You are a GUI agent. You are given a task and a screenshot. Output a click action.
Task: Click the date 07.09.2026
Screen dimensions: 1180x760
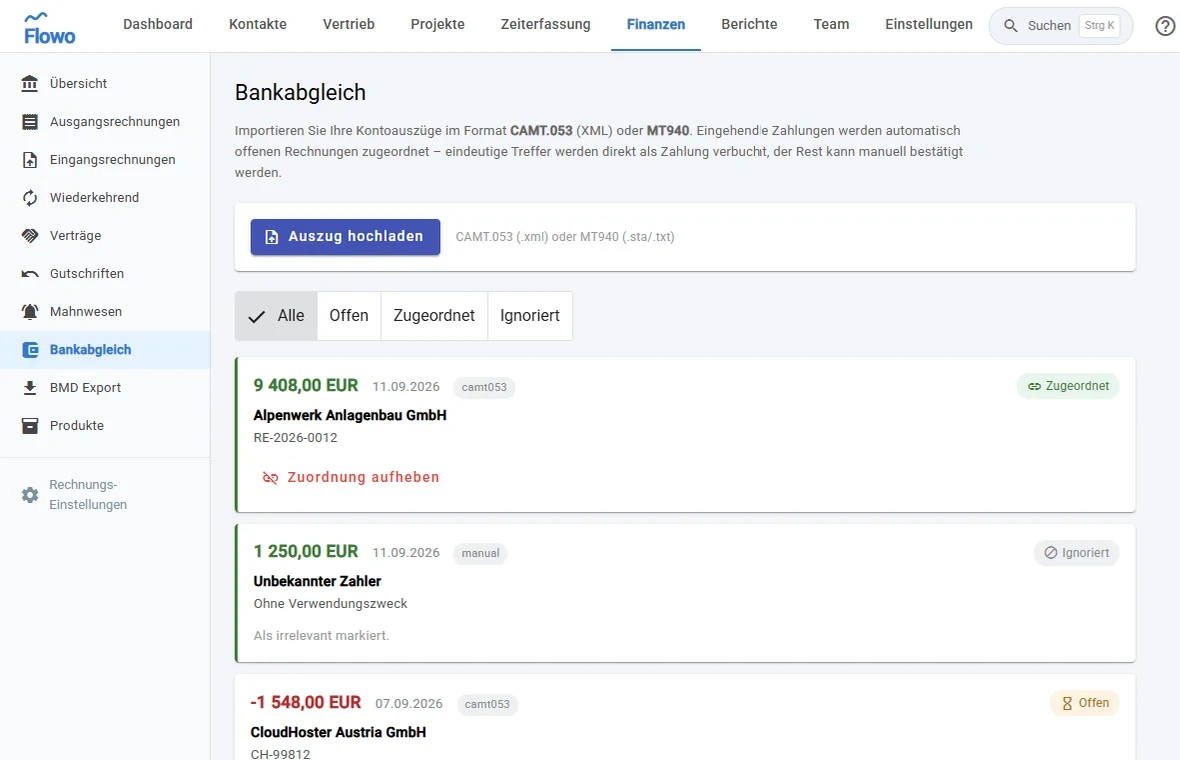coord(409,704)
